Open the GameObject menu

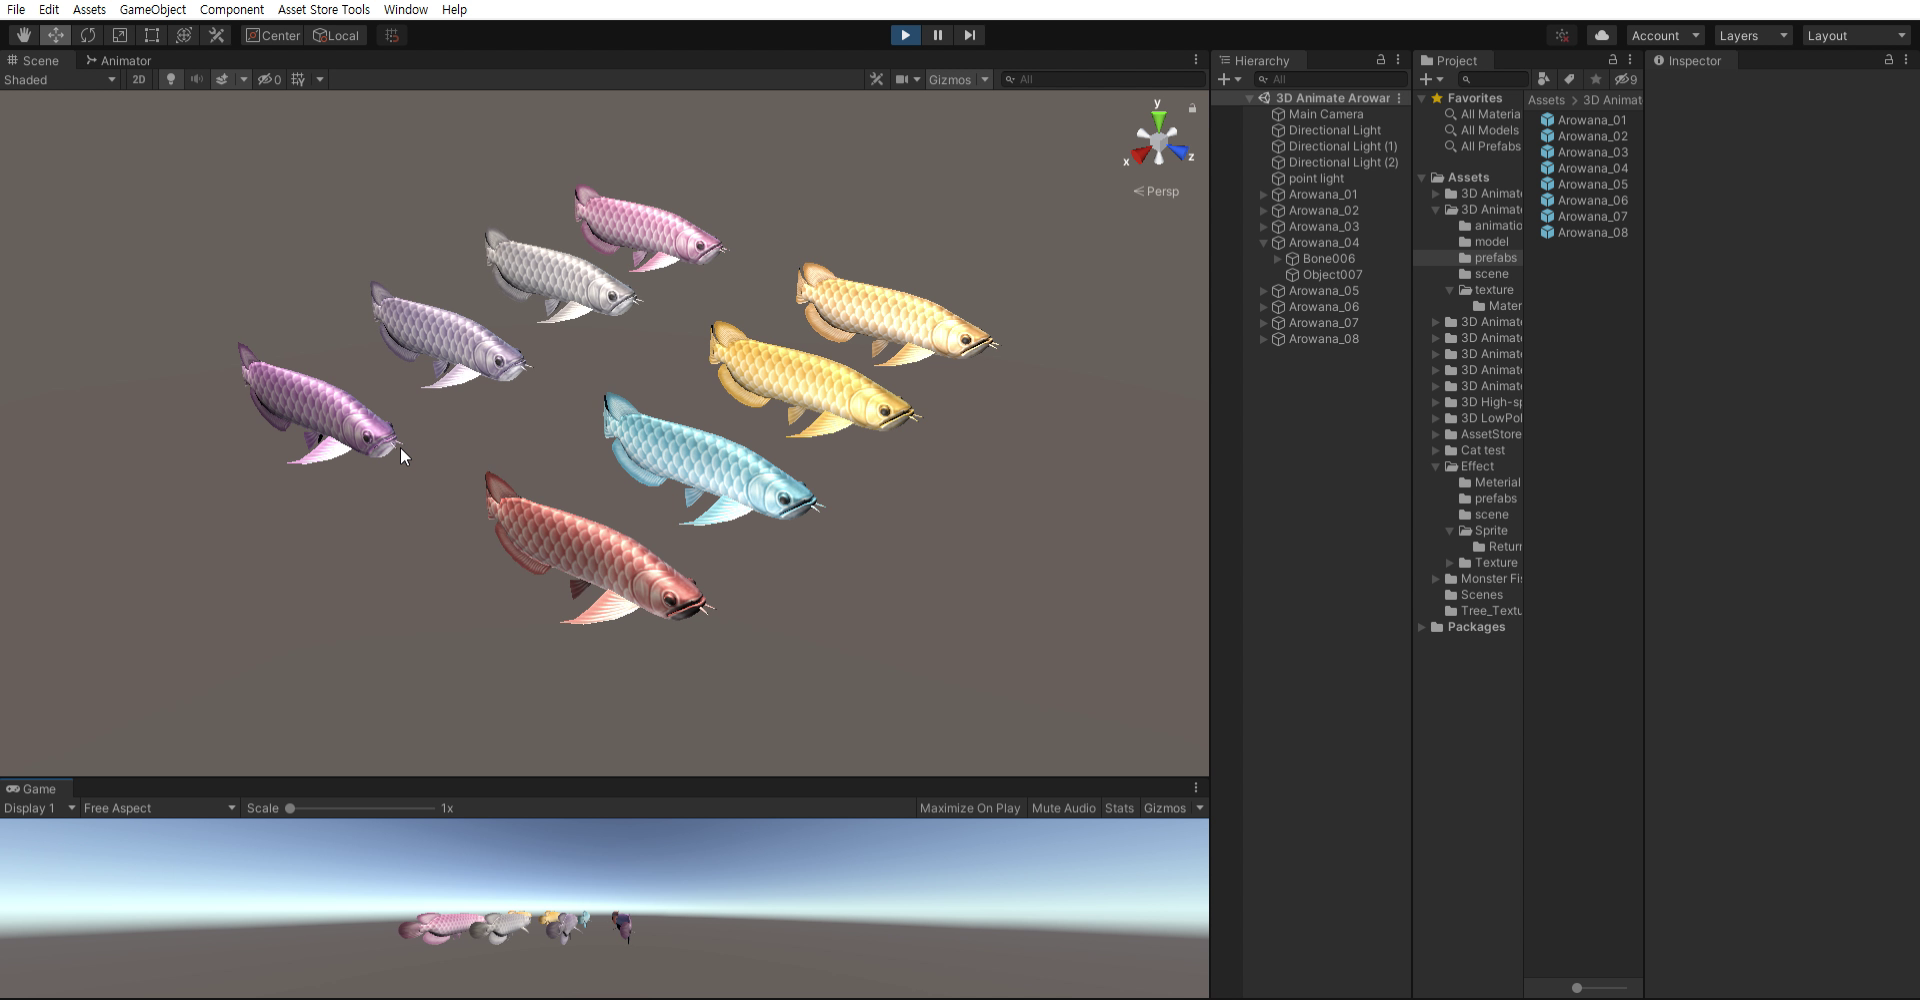tap(152, 9)
